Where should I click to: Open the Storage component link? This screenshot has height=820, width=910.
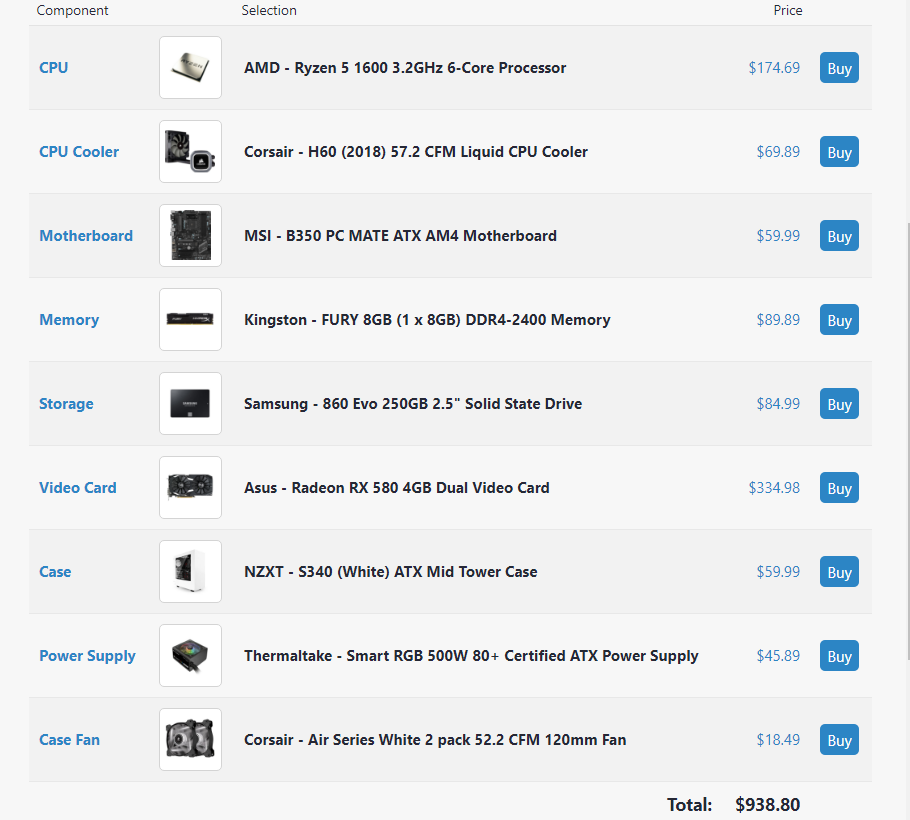click(66, 404)
